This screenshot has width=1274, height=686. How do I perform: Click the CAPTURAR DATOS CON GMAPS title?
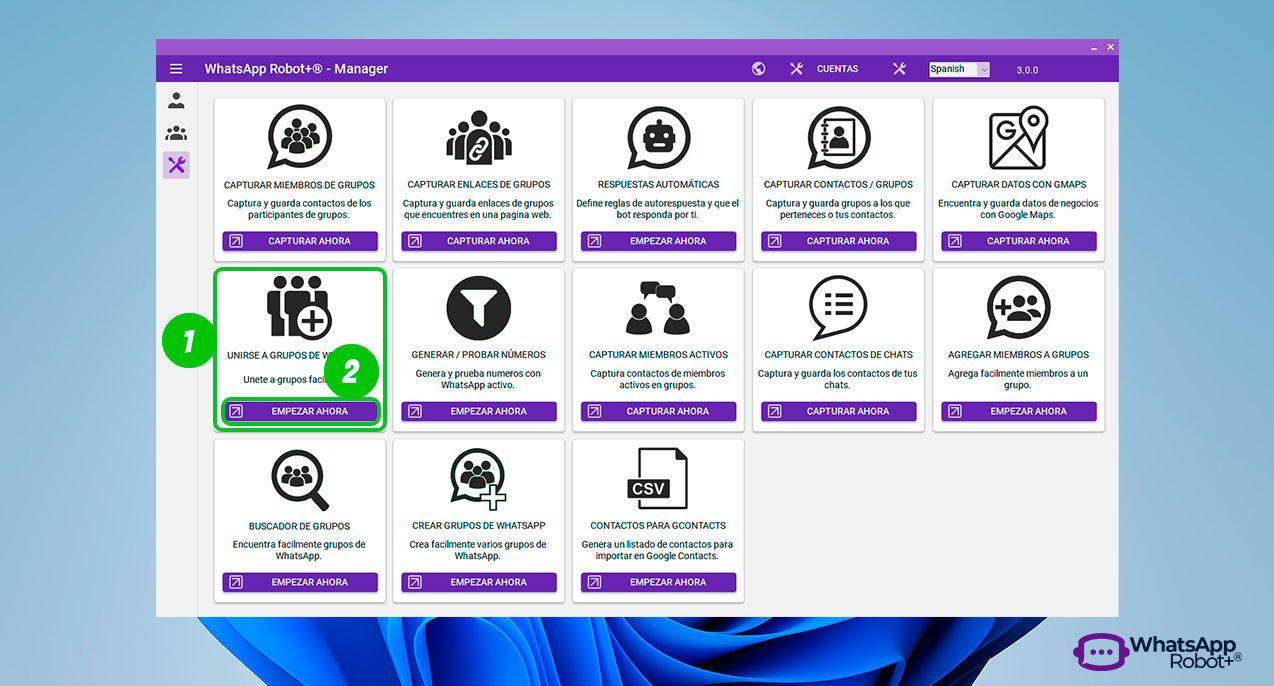[x=1019, y=185]
